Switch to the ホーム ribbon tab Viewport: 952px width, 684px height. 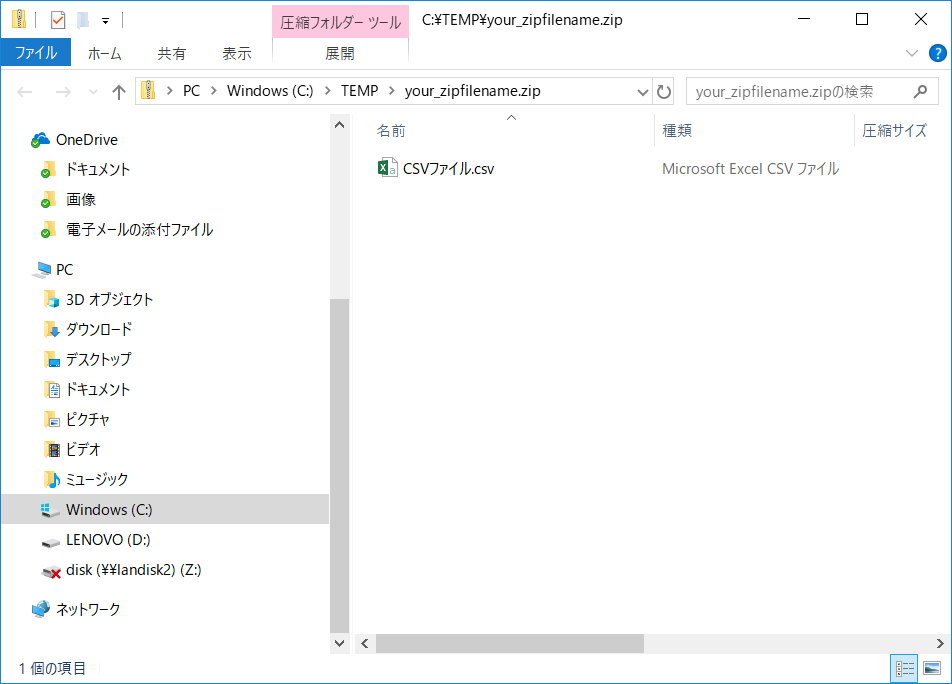(104, 53)
